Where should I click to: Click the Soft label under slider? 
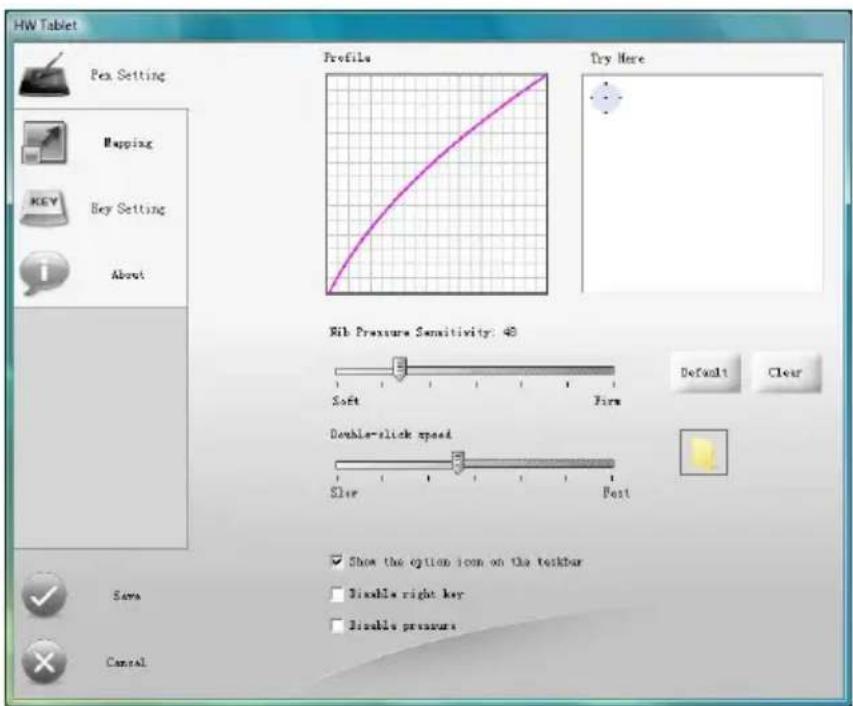coord(346,401)
